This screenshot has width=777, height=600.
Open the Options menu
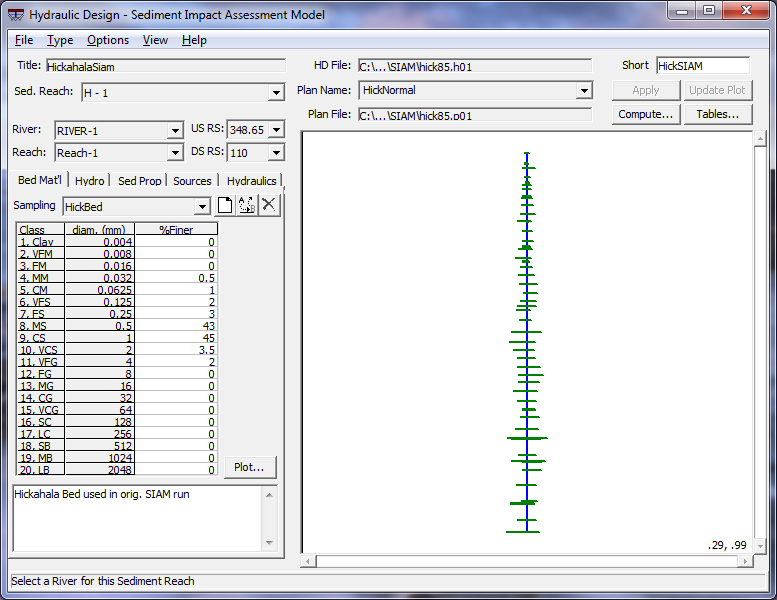click(108, 40)
